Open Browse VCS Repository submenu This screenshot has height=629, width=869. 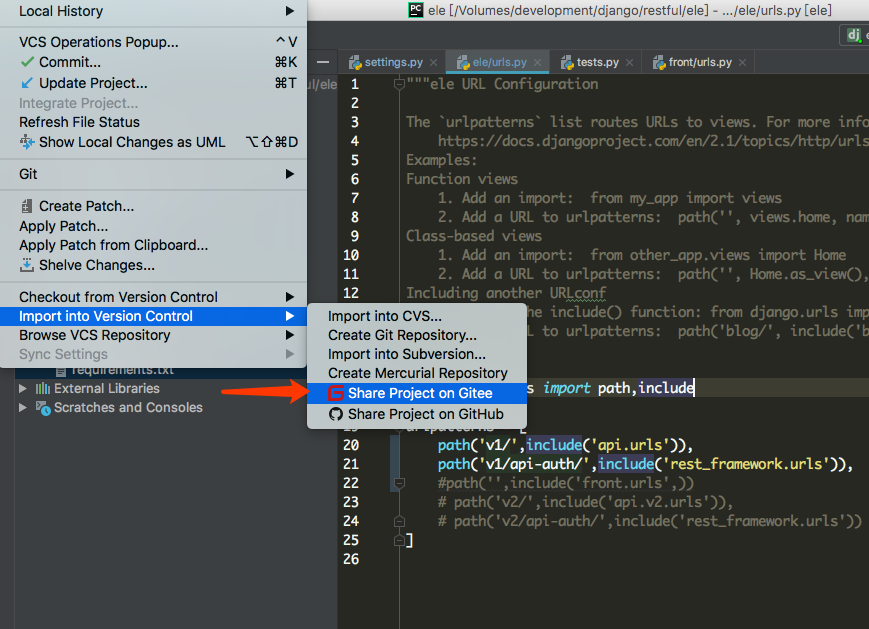154,335
